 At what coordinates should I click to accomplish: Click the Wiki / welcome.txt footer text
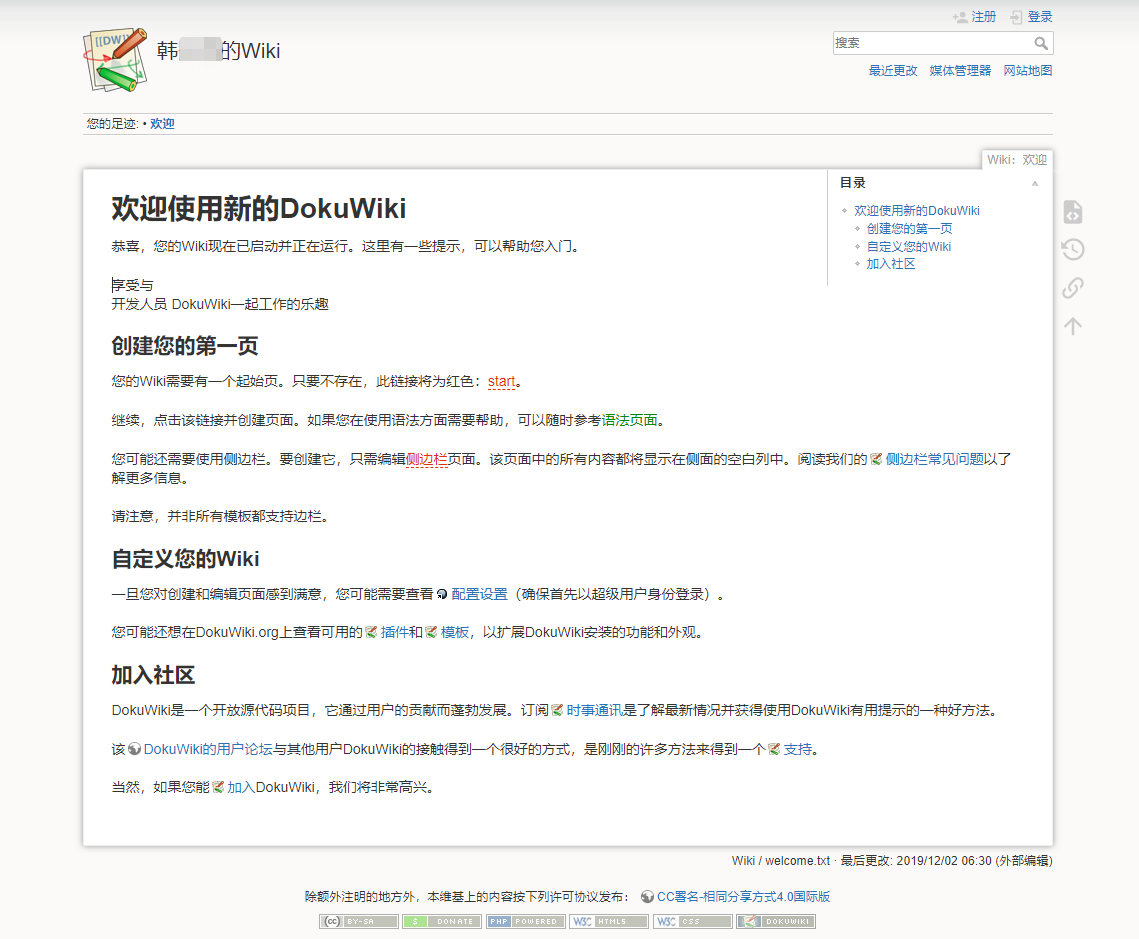[x=780, y=861]
